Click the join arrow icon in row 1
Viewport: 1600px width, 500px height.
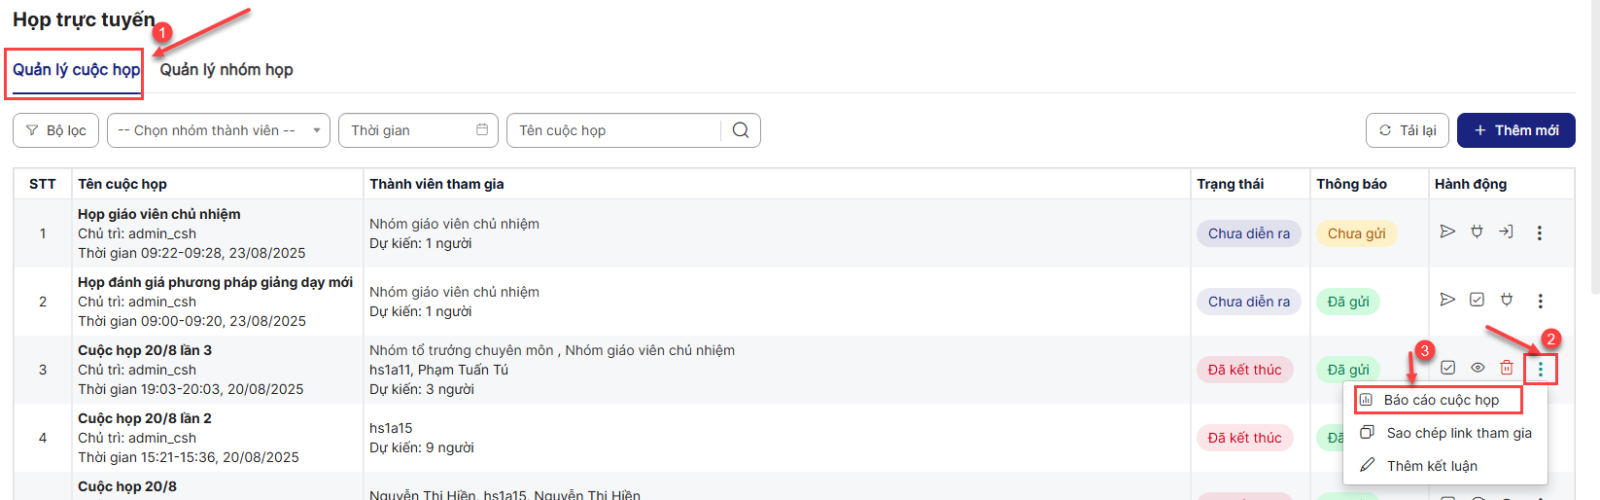coord(1506,232)
